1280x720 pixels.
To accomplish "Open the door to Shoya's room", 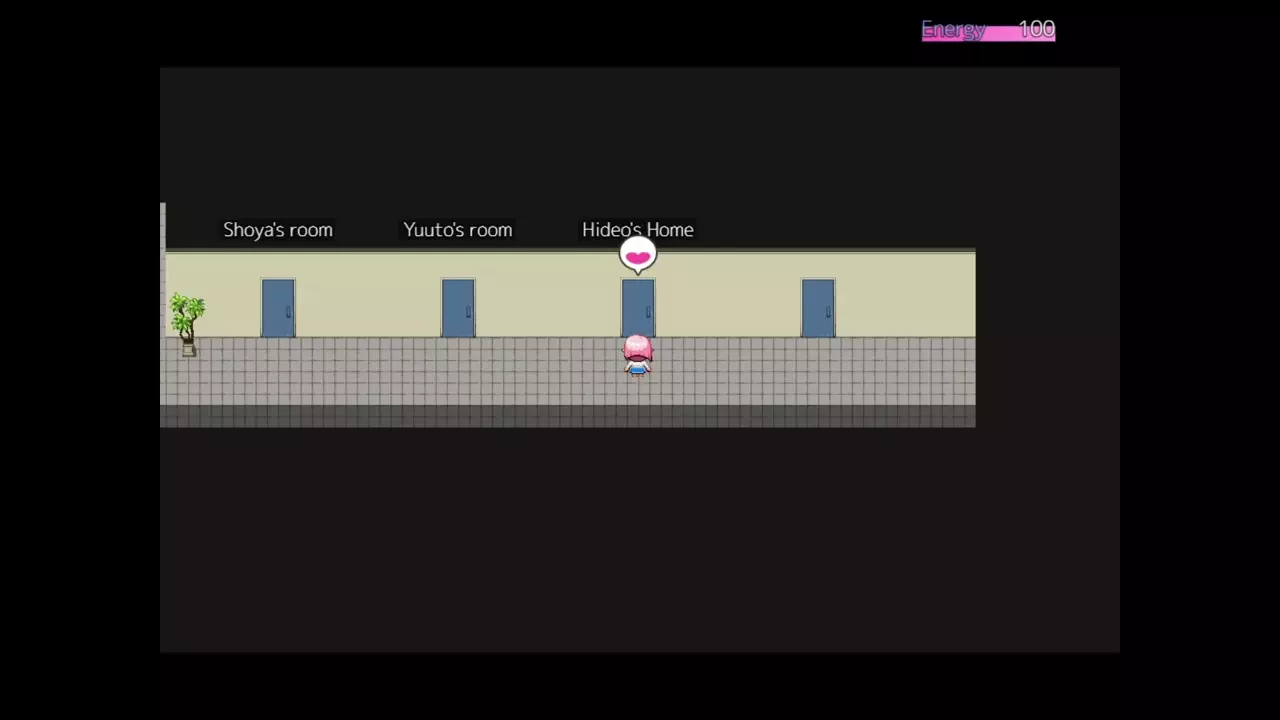I will point(278,308).
